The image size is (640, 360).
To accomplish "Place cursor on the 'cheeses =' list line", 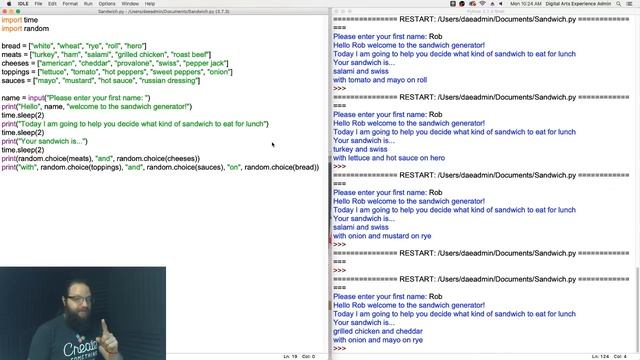I will point(115,63).
